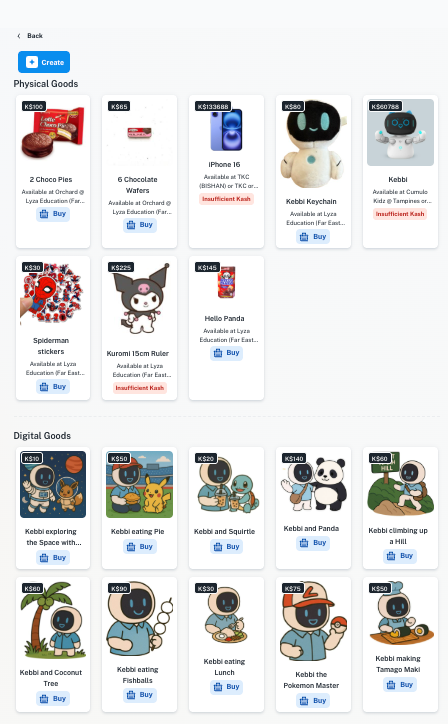This screenshot has height=724, width=448.
Task: Buy Kebbi the Pokemon Master sticker
Action: pos(313,700)
